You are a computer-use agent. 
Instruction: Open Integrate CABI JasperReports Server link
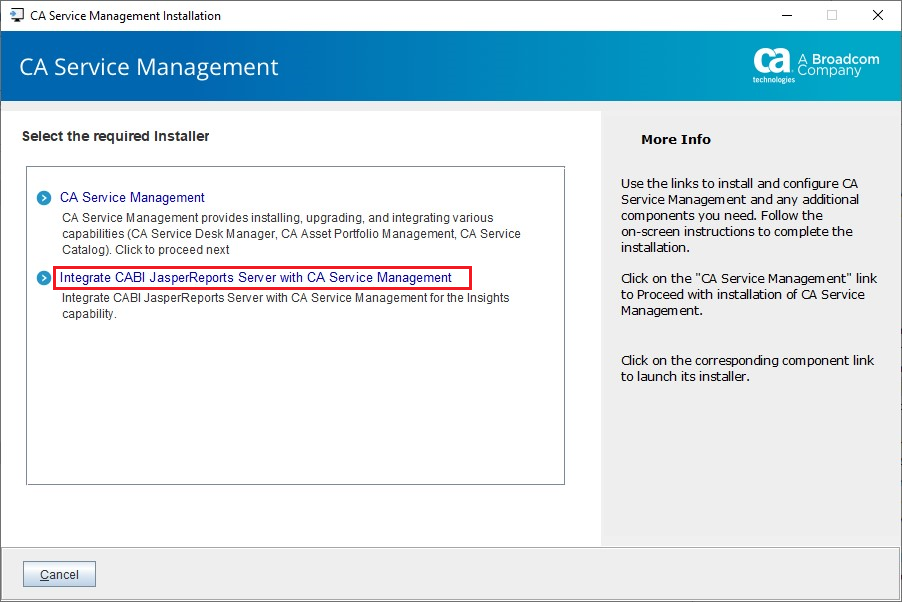point(256,277)
